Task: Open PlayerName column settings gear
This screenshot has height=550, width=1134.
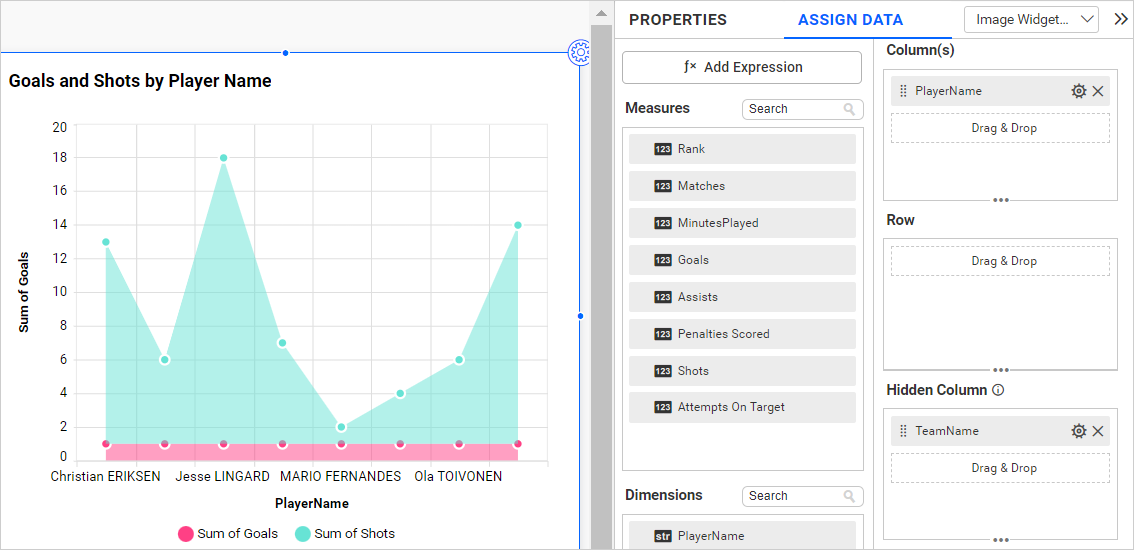Action: pyautogui.click(x=1078, y=91)
